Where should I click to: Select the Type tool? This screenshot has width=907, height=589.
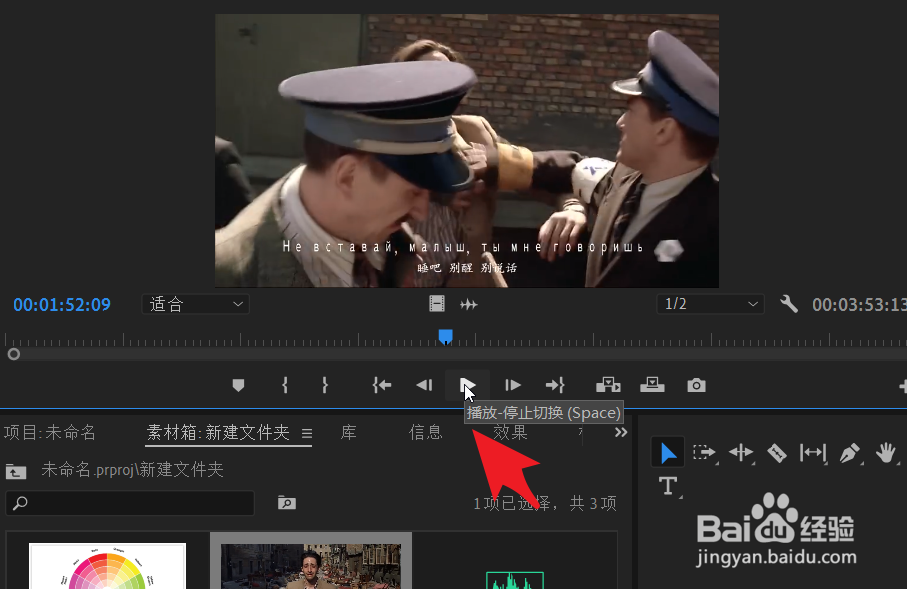pyautogui.click(x=668, y=486)
